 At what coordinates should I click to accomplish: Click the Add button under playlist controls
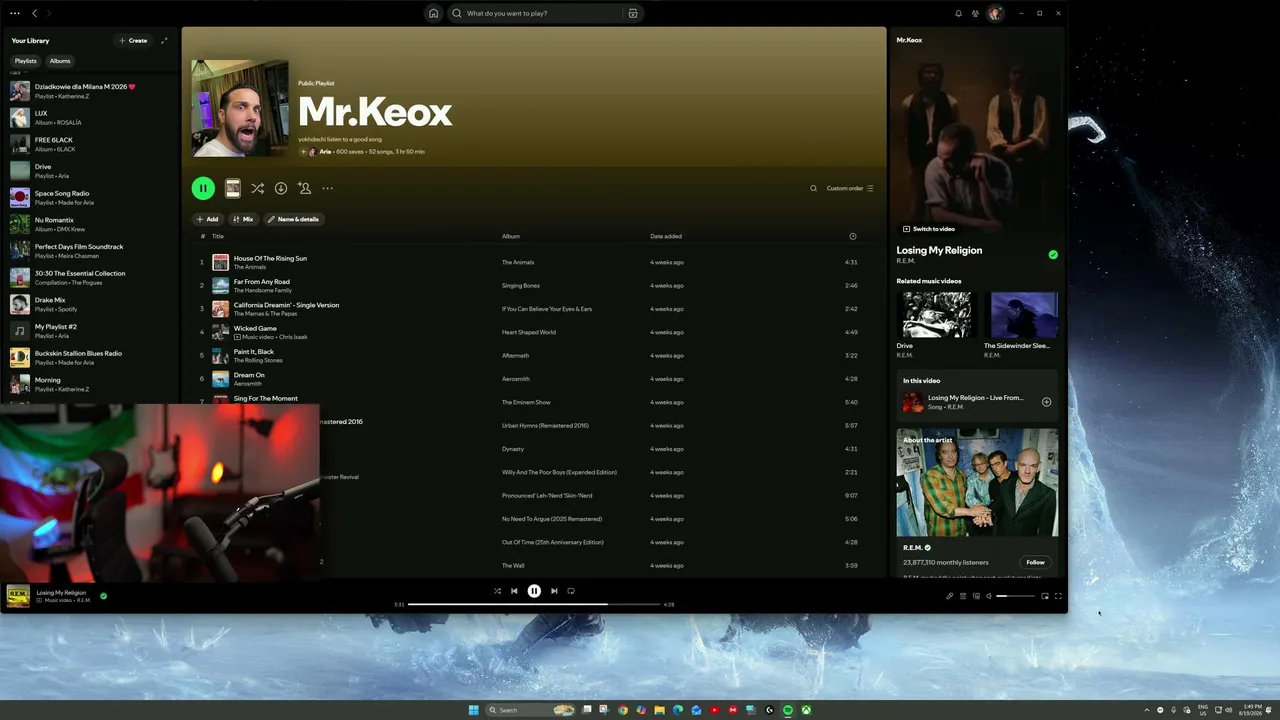point(207,219)
